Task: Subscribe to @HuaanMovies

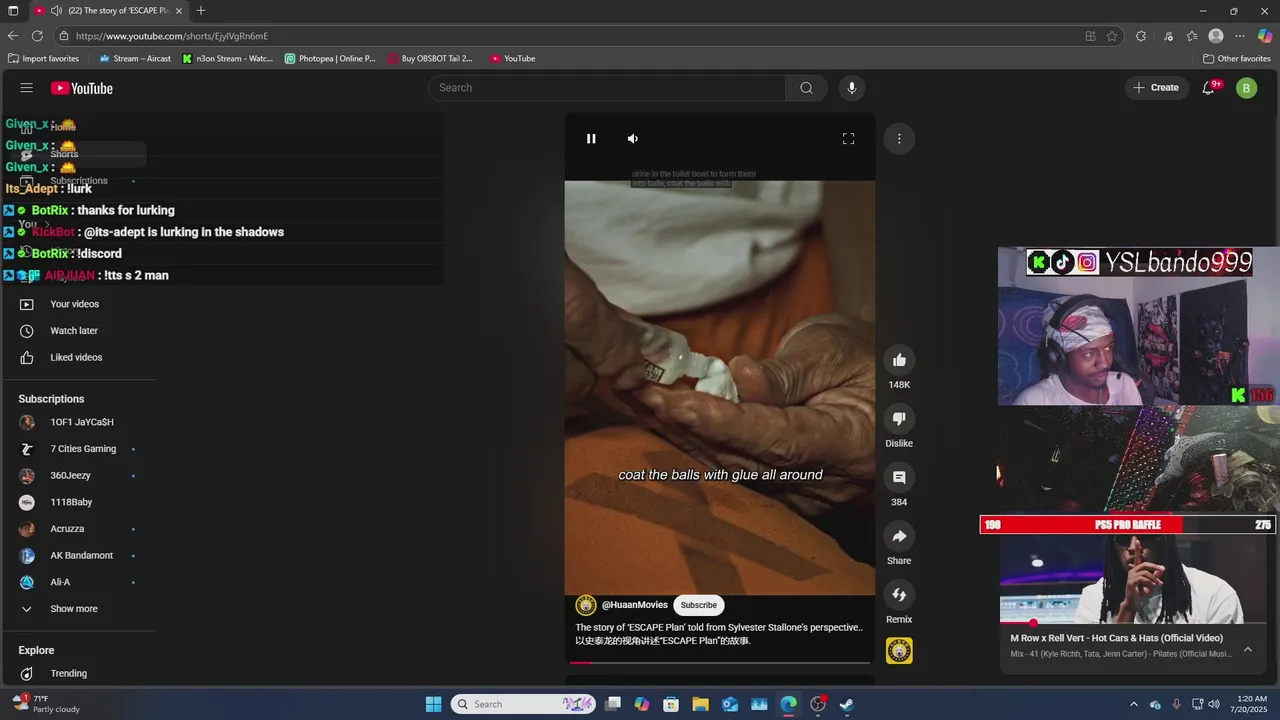Action: (x=698, y=605)
